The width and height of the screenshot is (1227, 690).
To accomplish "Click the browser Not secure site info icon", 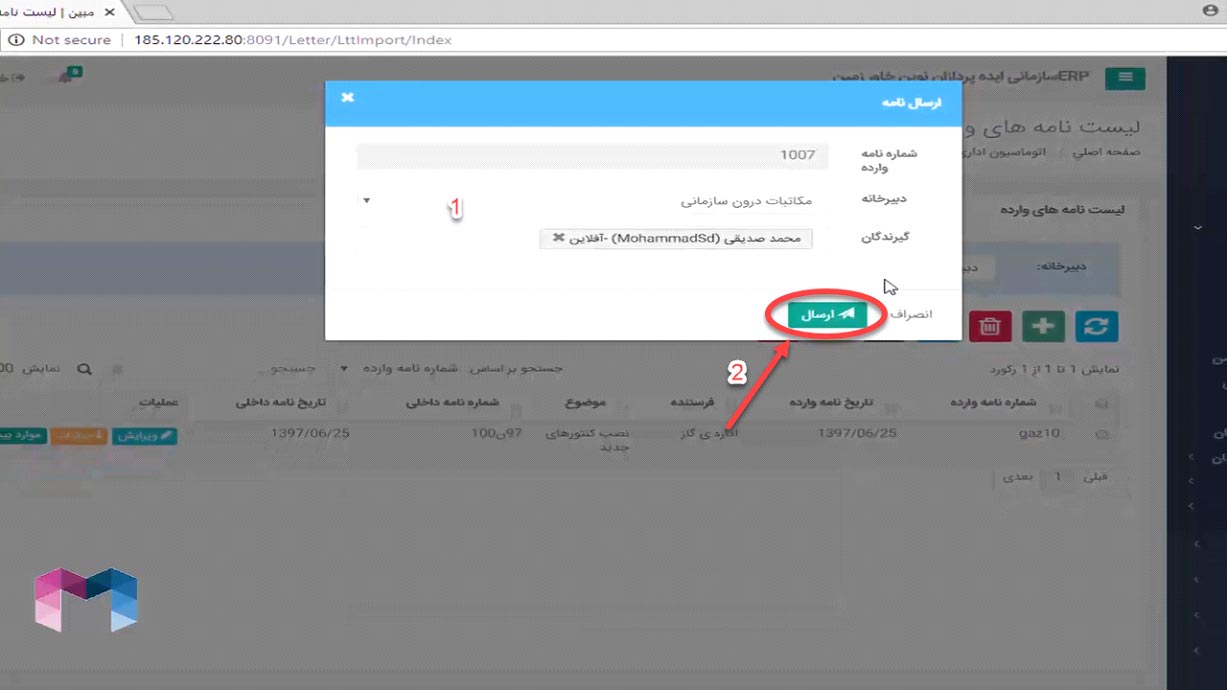I will point(16,40).
